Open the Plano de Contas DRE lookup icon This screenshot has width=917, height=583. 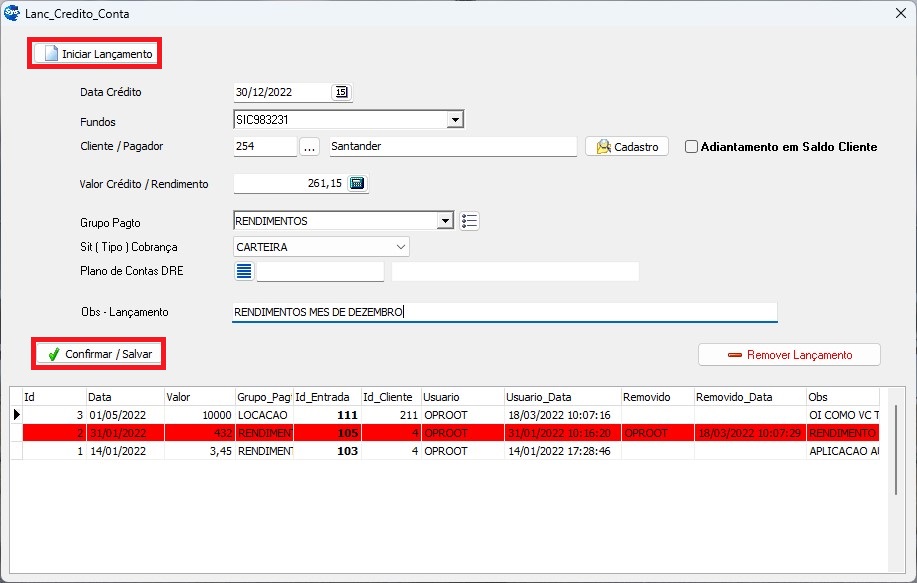pos(244,271)
